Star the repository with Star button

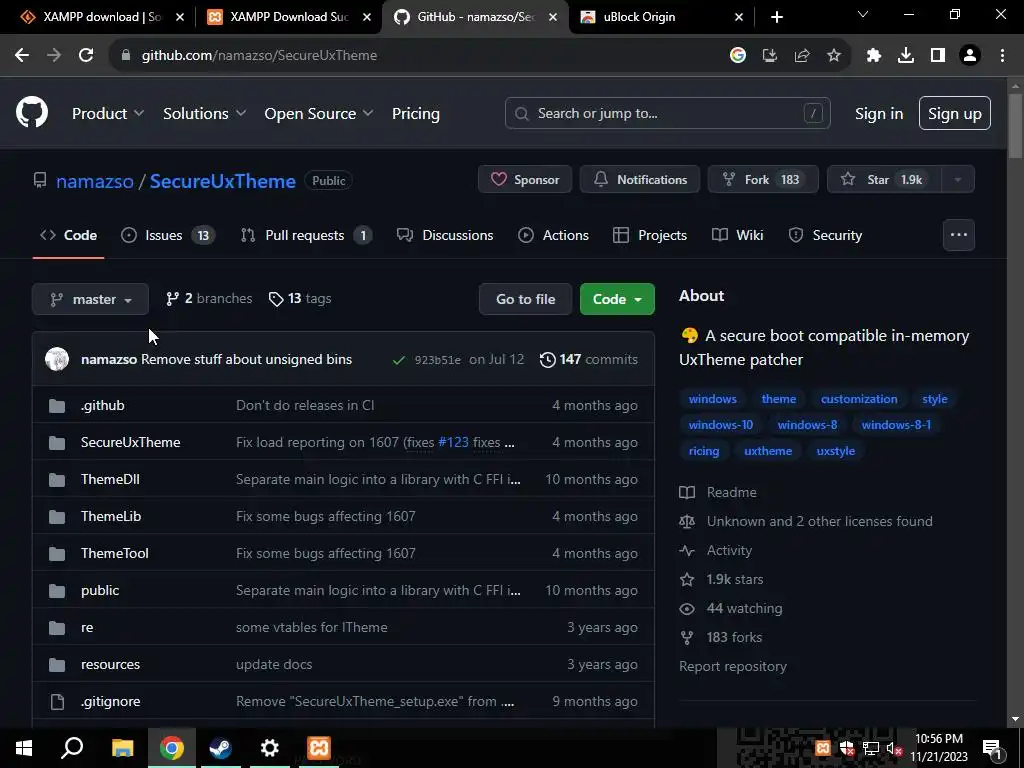tap(884, 180)
